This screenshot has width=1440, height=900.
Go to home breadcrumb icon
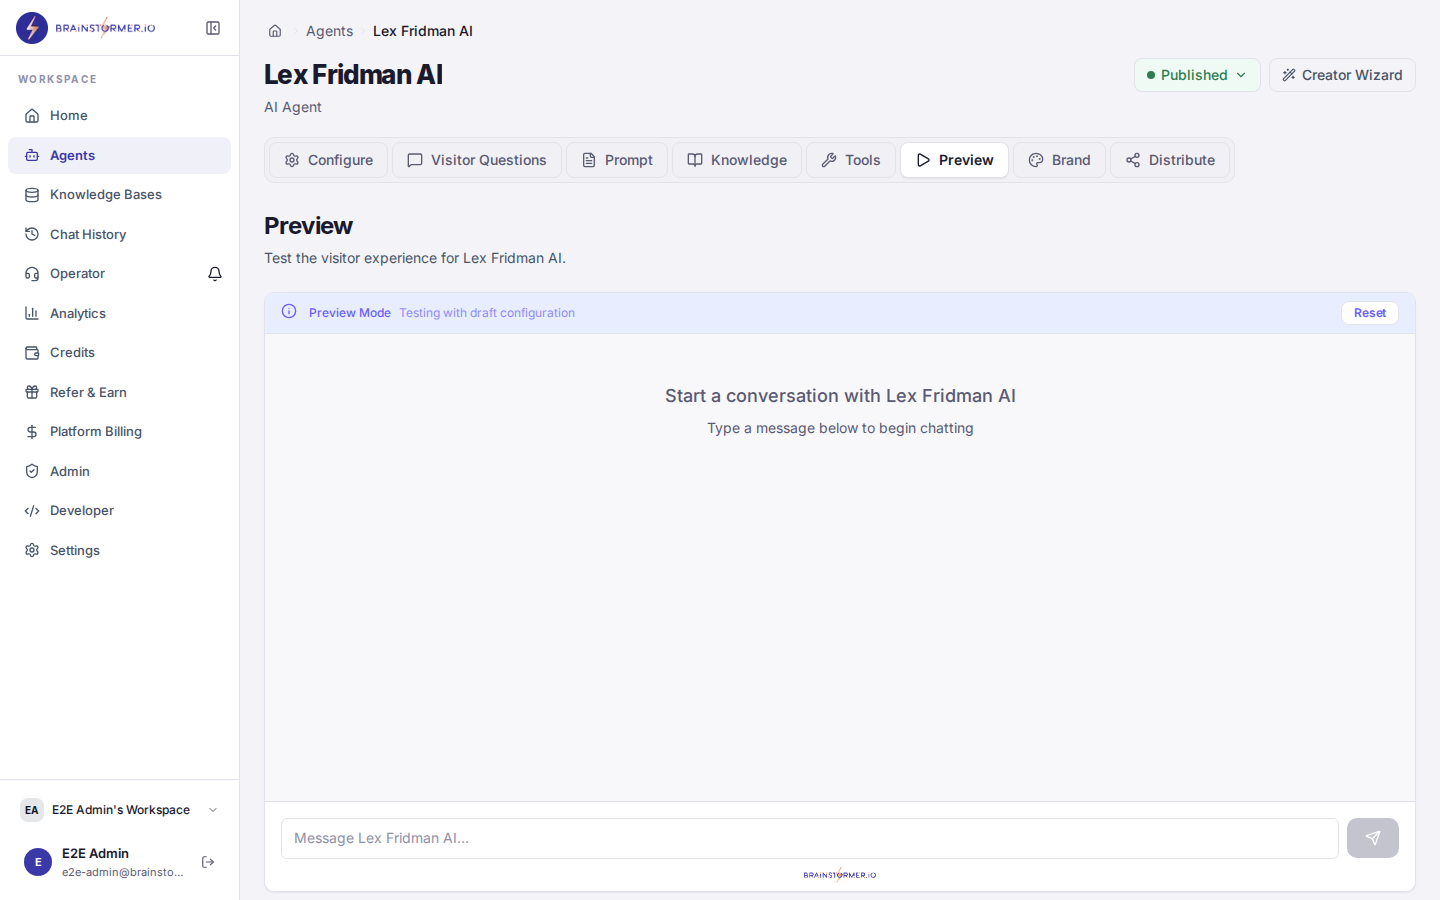275,31
